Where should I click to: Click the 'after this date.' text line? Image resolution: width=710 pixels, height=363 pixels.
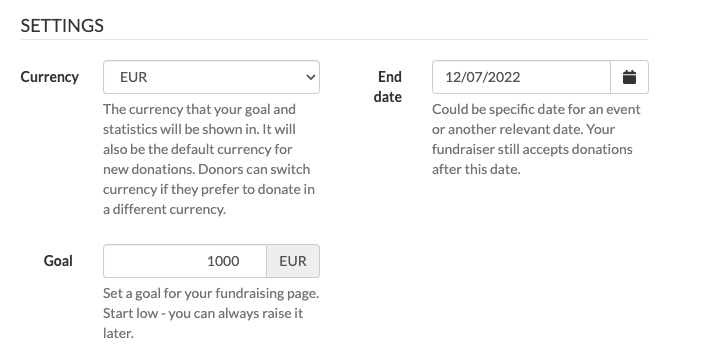tap(476, 169)
